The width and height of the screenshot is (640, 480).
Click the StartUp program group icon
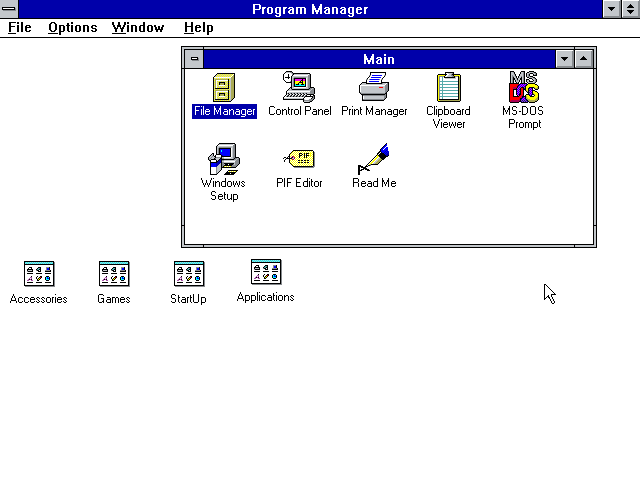click(x=188, y=274)
